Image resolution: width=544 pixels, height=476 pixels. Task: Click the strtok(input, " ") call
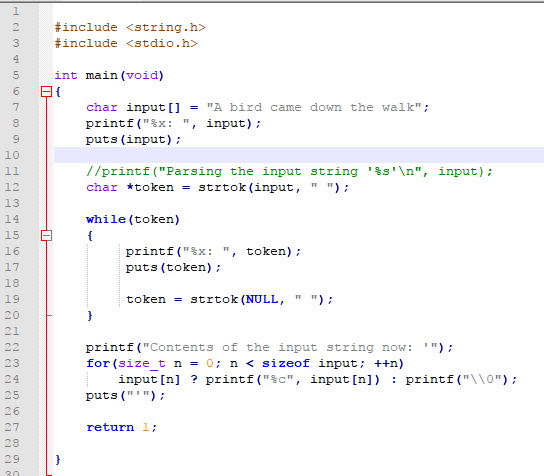click(x=270, y=187)
